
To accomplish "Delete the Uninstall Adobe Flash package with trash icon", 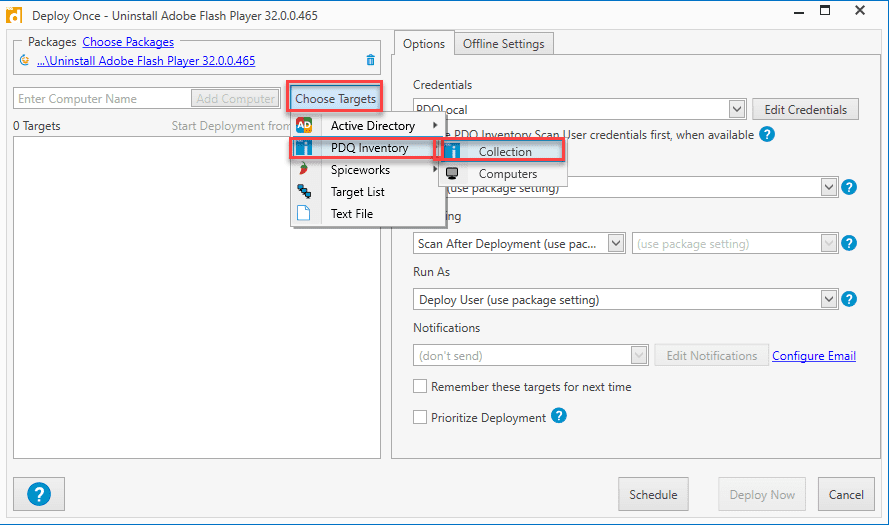I will point(370,60).
